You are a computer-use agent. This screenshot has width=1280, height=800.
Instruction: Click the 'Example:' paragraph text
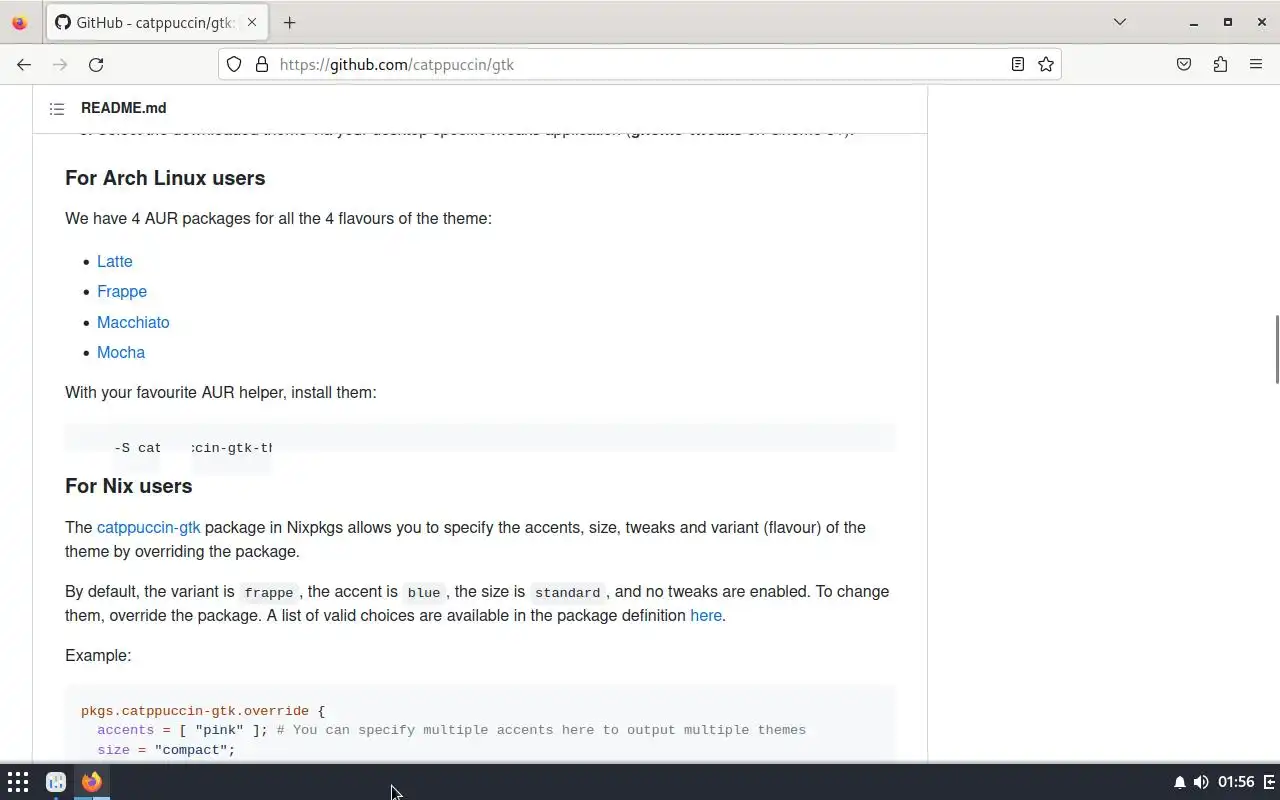(98, 656)
